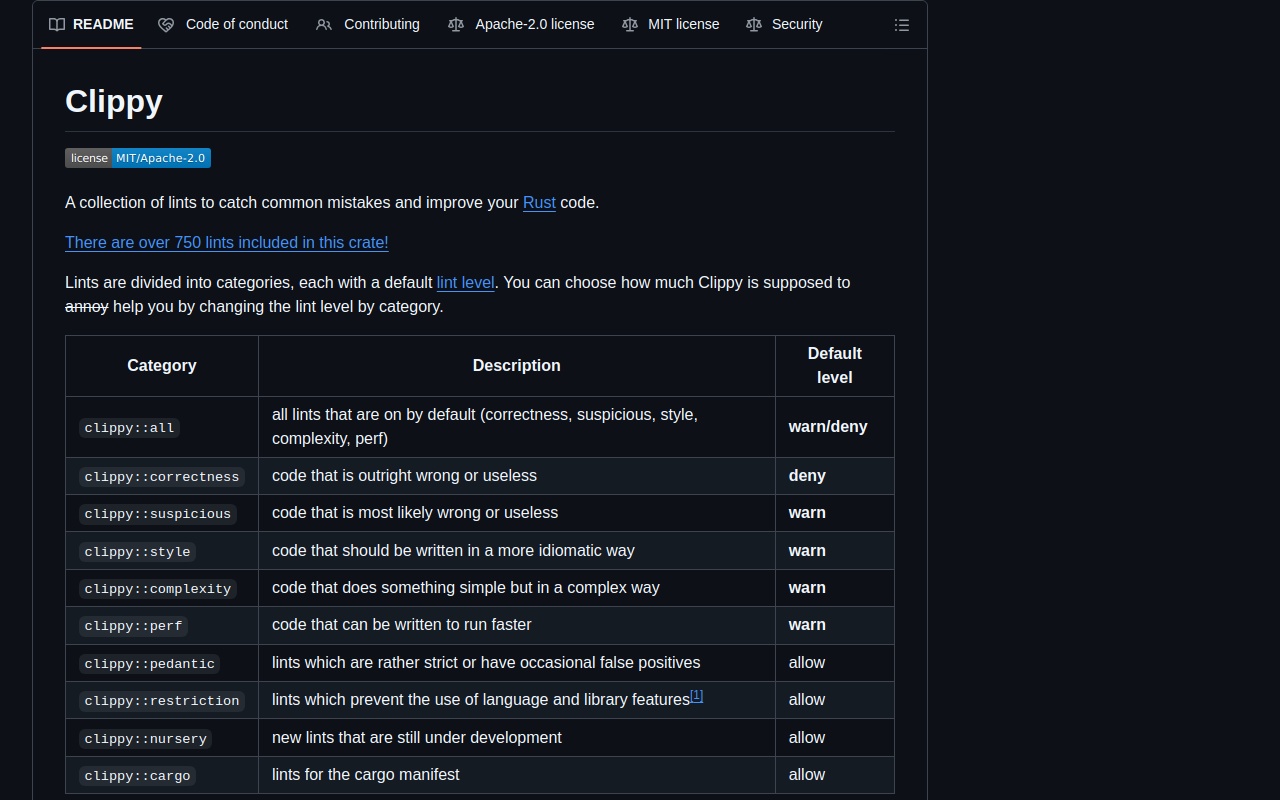Screen dimensions: 1280x800
Task: Open the 'over 750 lints' link
Action: pyautogui.click(x=226, y=243)
